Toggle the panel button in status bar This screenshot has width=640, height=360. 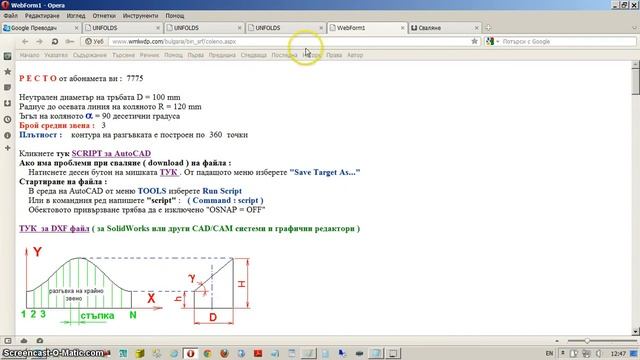coord(8,340)
